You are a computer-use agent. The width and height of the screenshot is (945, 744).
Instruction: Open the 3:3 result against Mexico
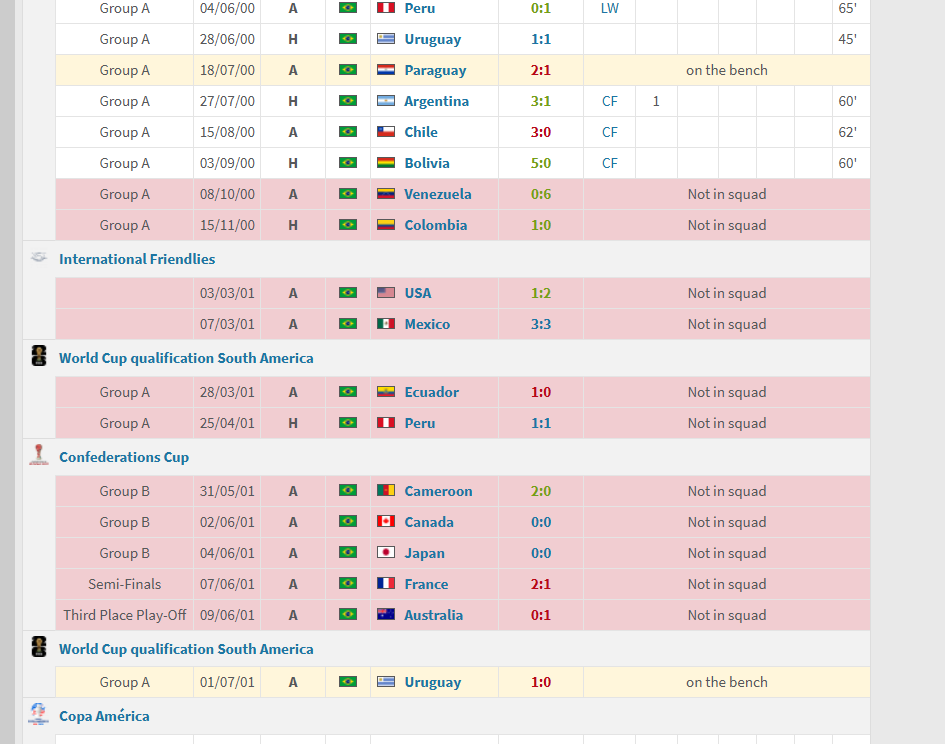click(541, 324)
